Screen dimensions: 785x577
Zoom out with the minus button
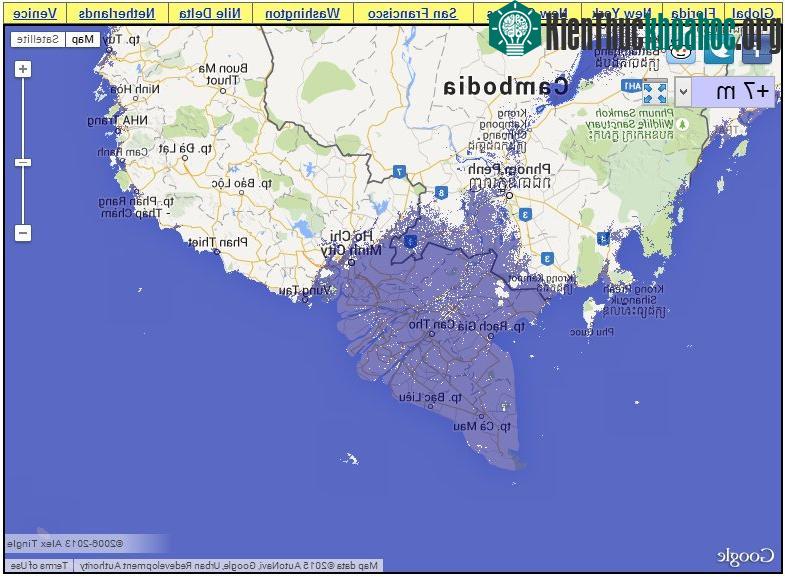[23, 233]
